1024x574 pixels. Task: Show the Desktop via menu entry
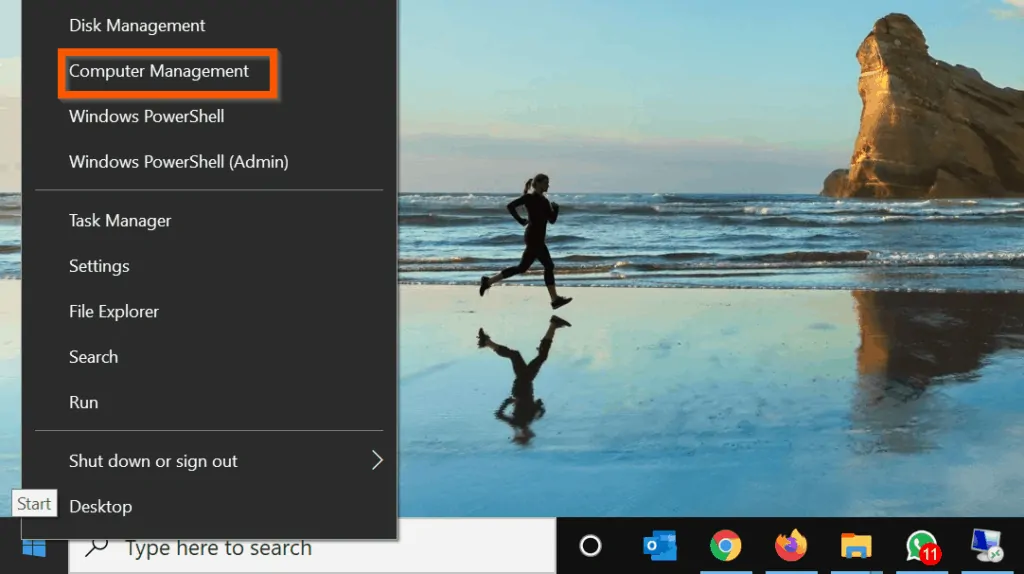[209, 507]
